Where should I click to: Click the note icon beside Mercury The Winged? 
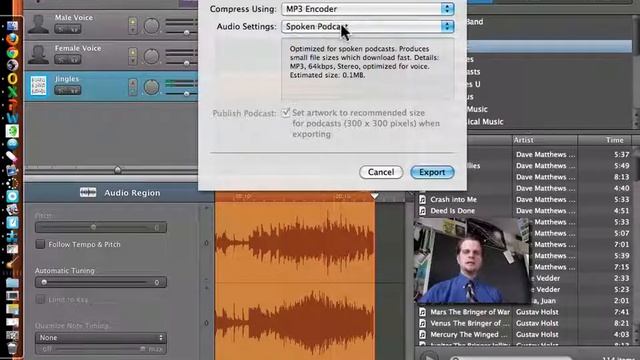coord(422,334)
